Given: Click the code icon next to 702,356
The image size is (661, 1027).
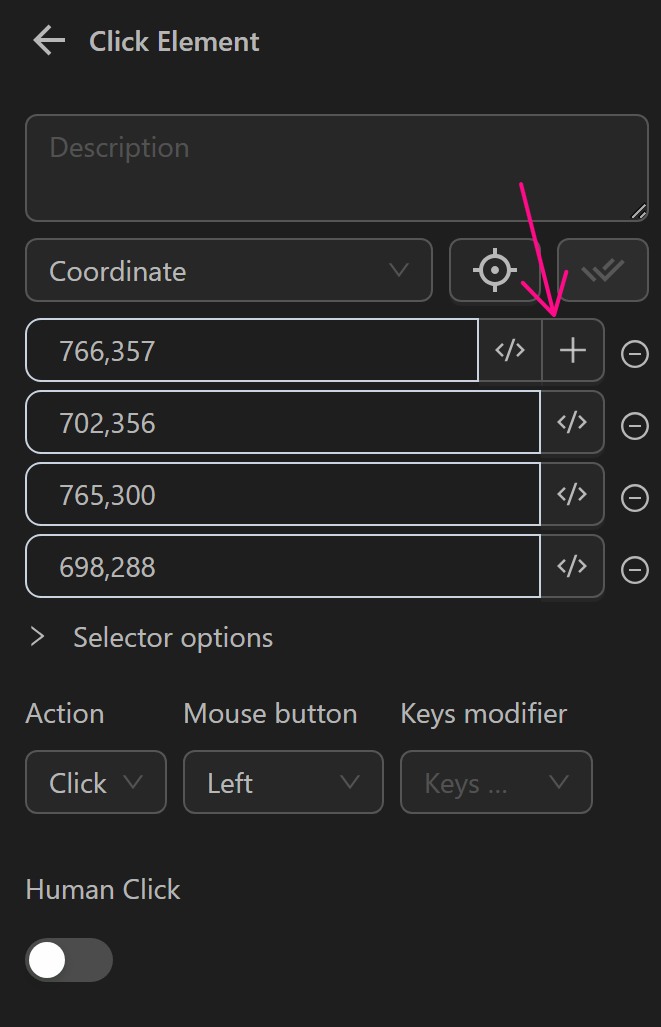Looking at the screenshot, I should (x=573, y=422).
